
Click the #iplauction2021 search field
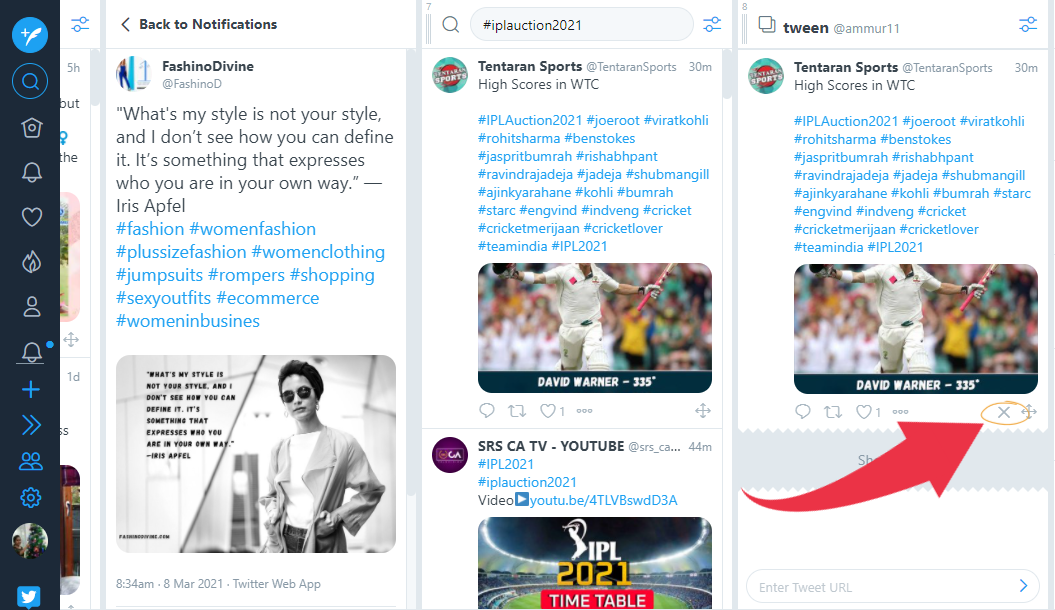581,25
